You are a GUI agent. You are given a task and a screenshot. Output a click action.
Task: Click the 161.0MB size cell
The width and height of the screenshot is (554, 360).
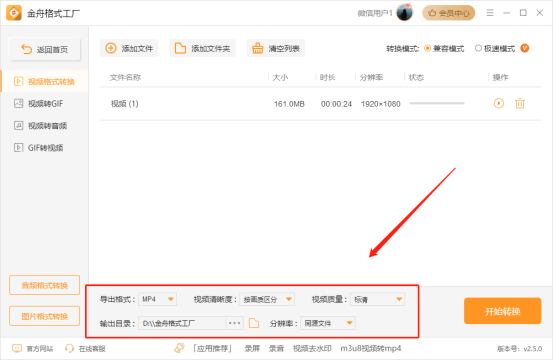pos(289,104)
